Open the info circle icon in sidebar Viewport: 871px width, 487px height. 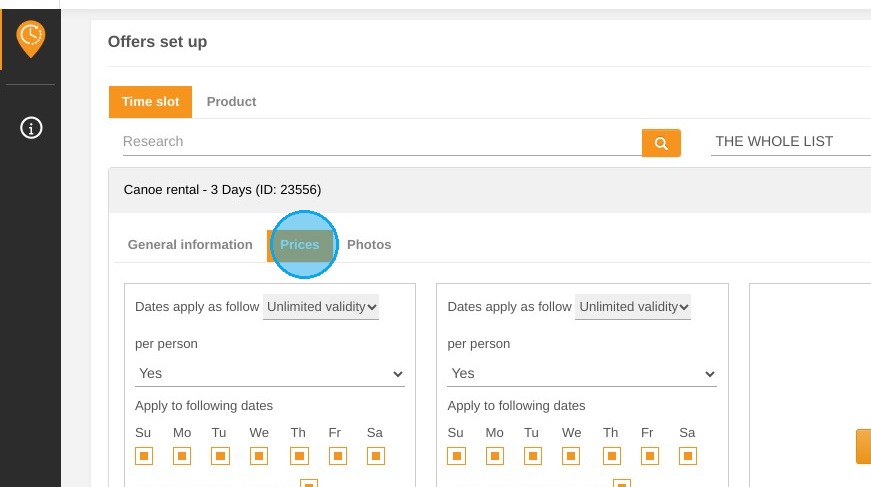tap(31, 128)
